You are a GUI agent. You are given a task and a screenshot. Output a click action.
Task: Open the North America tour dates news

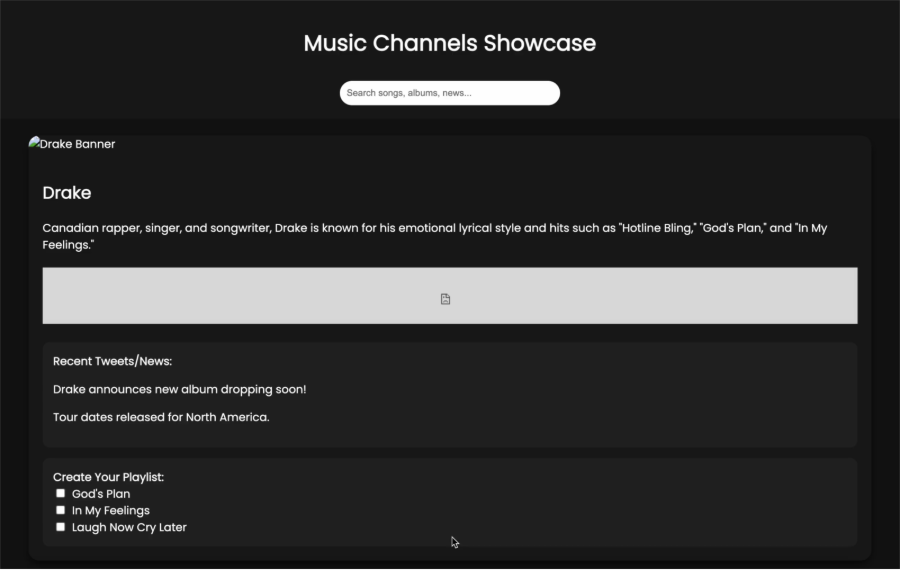point(161,417)
